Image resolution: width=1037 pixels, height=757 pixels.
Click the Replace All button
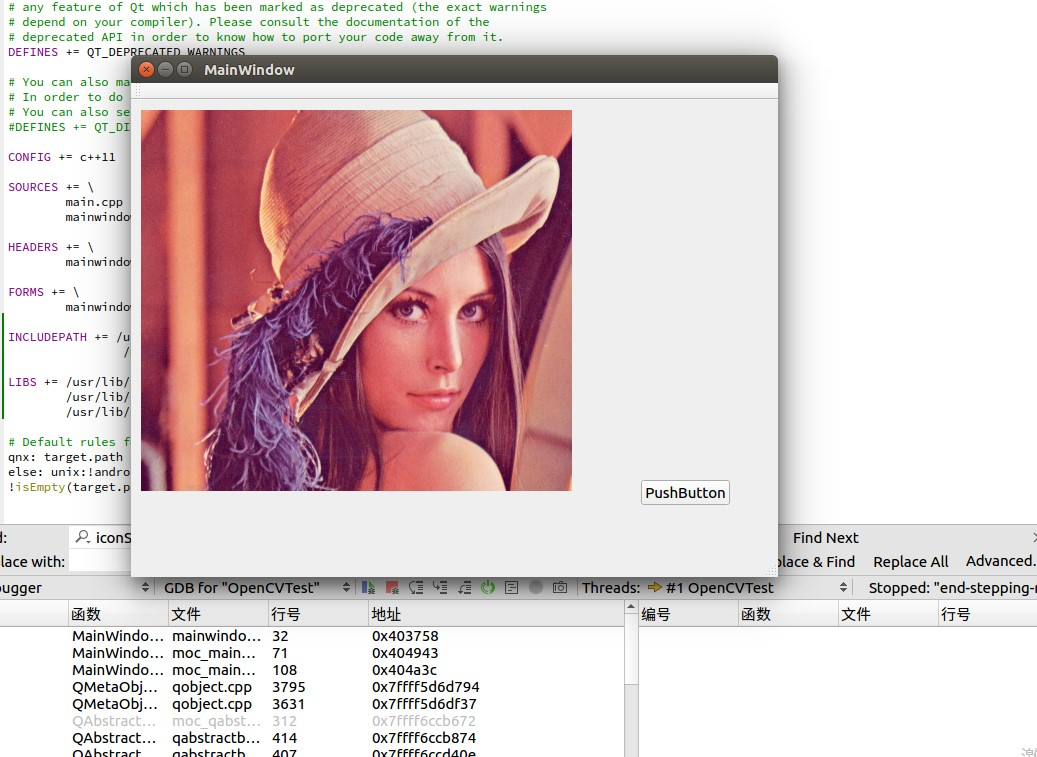(911, 562)
